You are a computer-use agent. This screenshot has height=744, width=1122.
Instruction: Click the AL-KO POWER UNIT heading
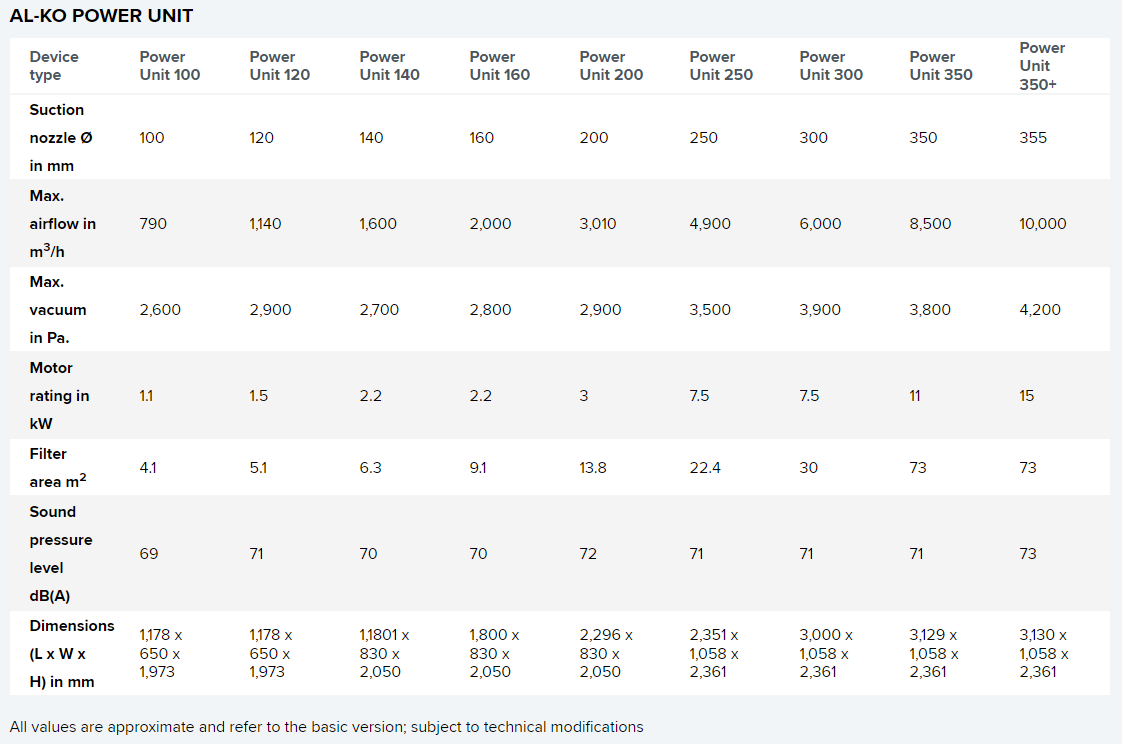coord(101,16)
